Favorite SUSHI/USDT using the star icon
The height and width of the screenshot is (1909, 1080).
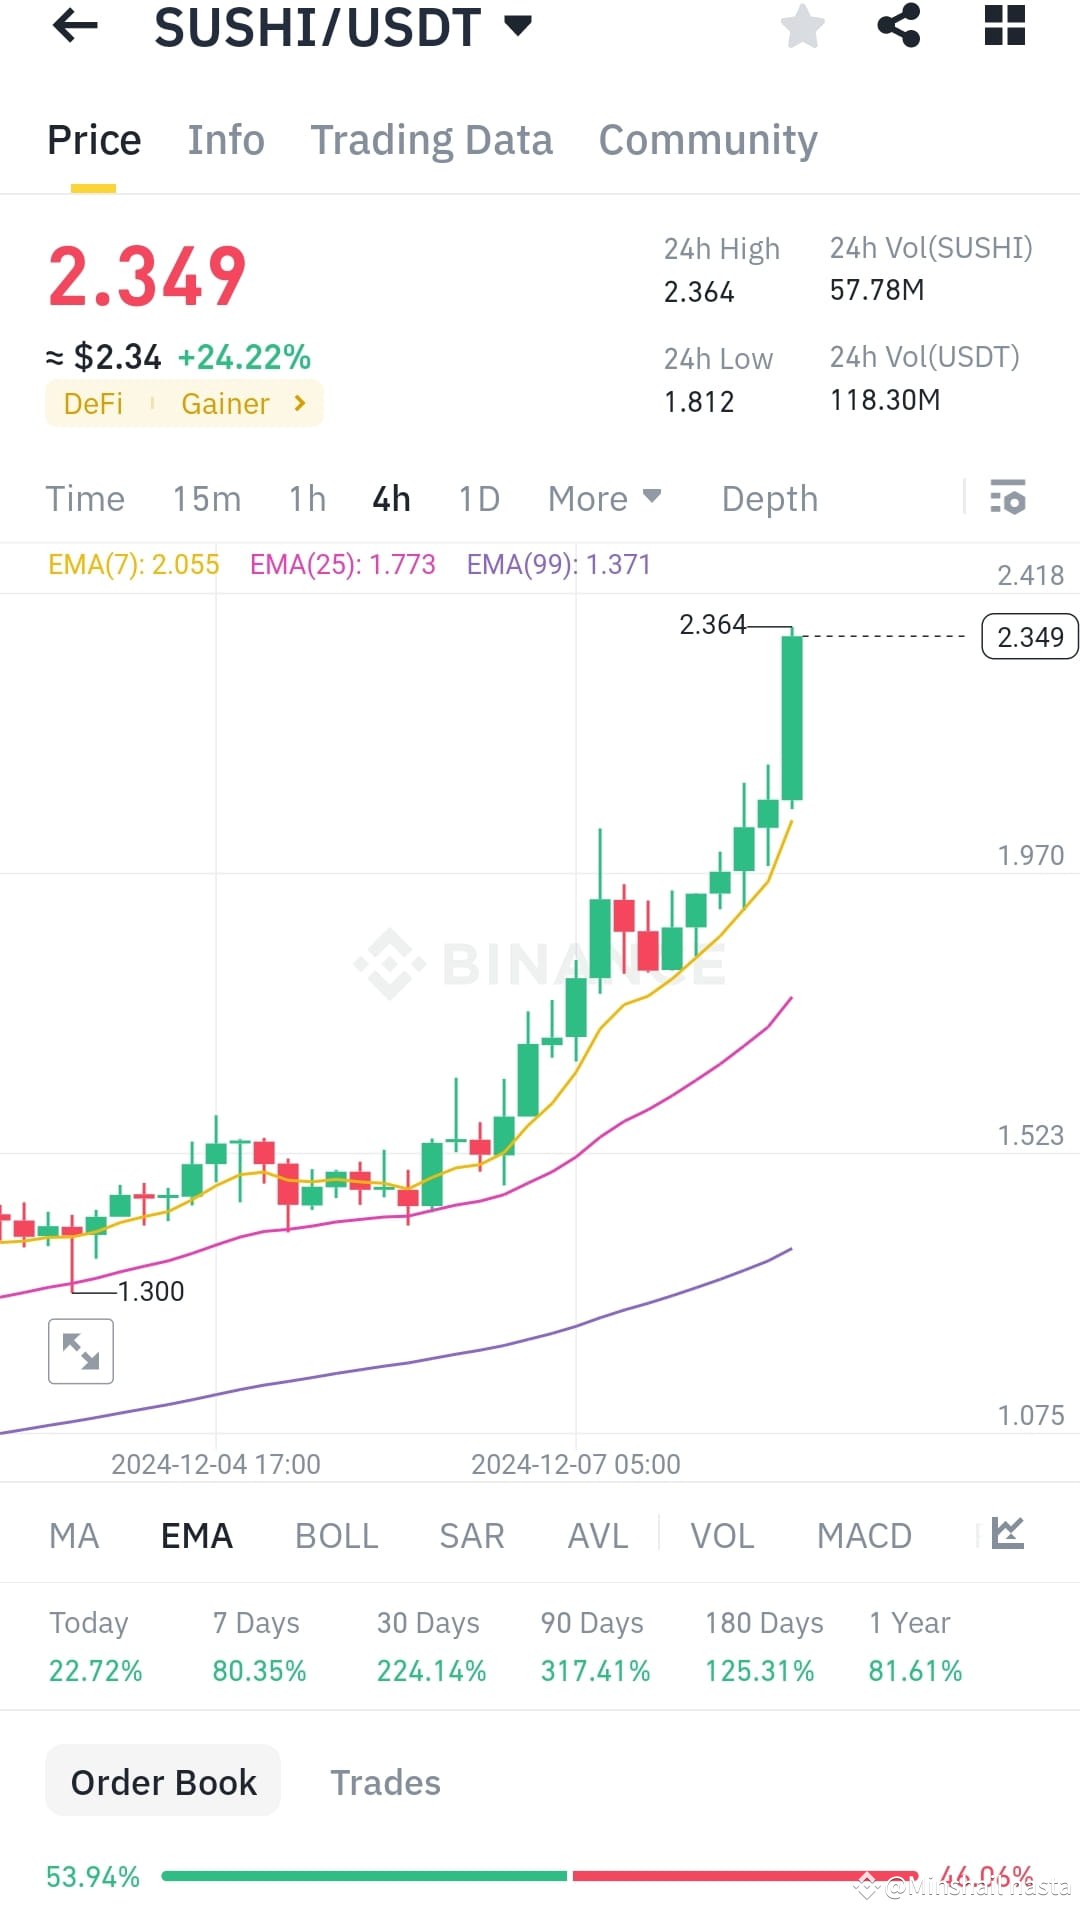pyautogui.click(x=803, y=27)
